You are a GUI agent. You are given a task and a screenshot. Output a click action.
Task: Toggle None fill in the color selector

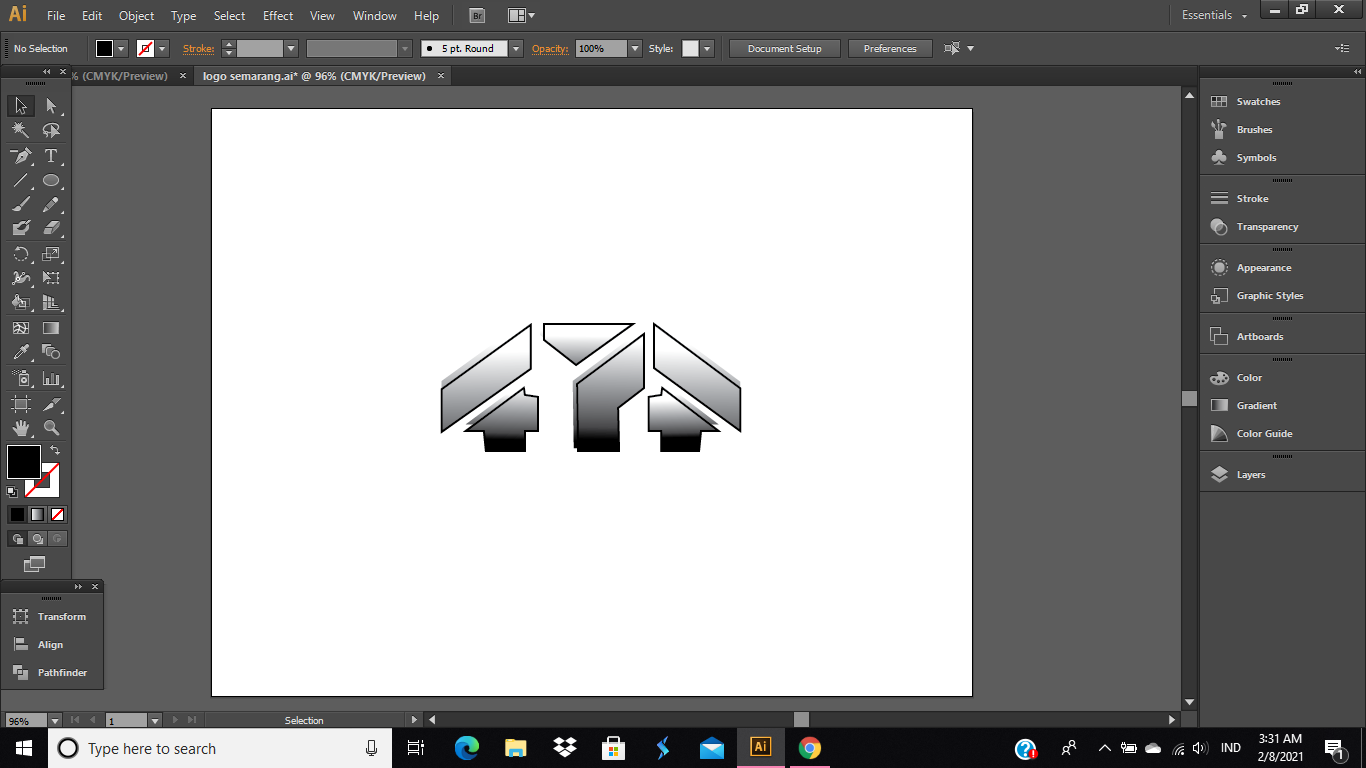click(57, 514)
